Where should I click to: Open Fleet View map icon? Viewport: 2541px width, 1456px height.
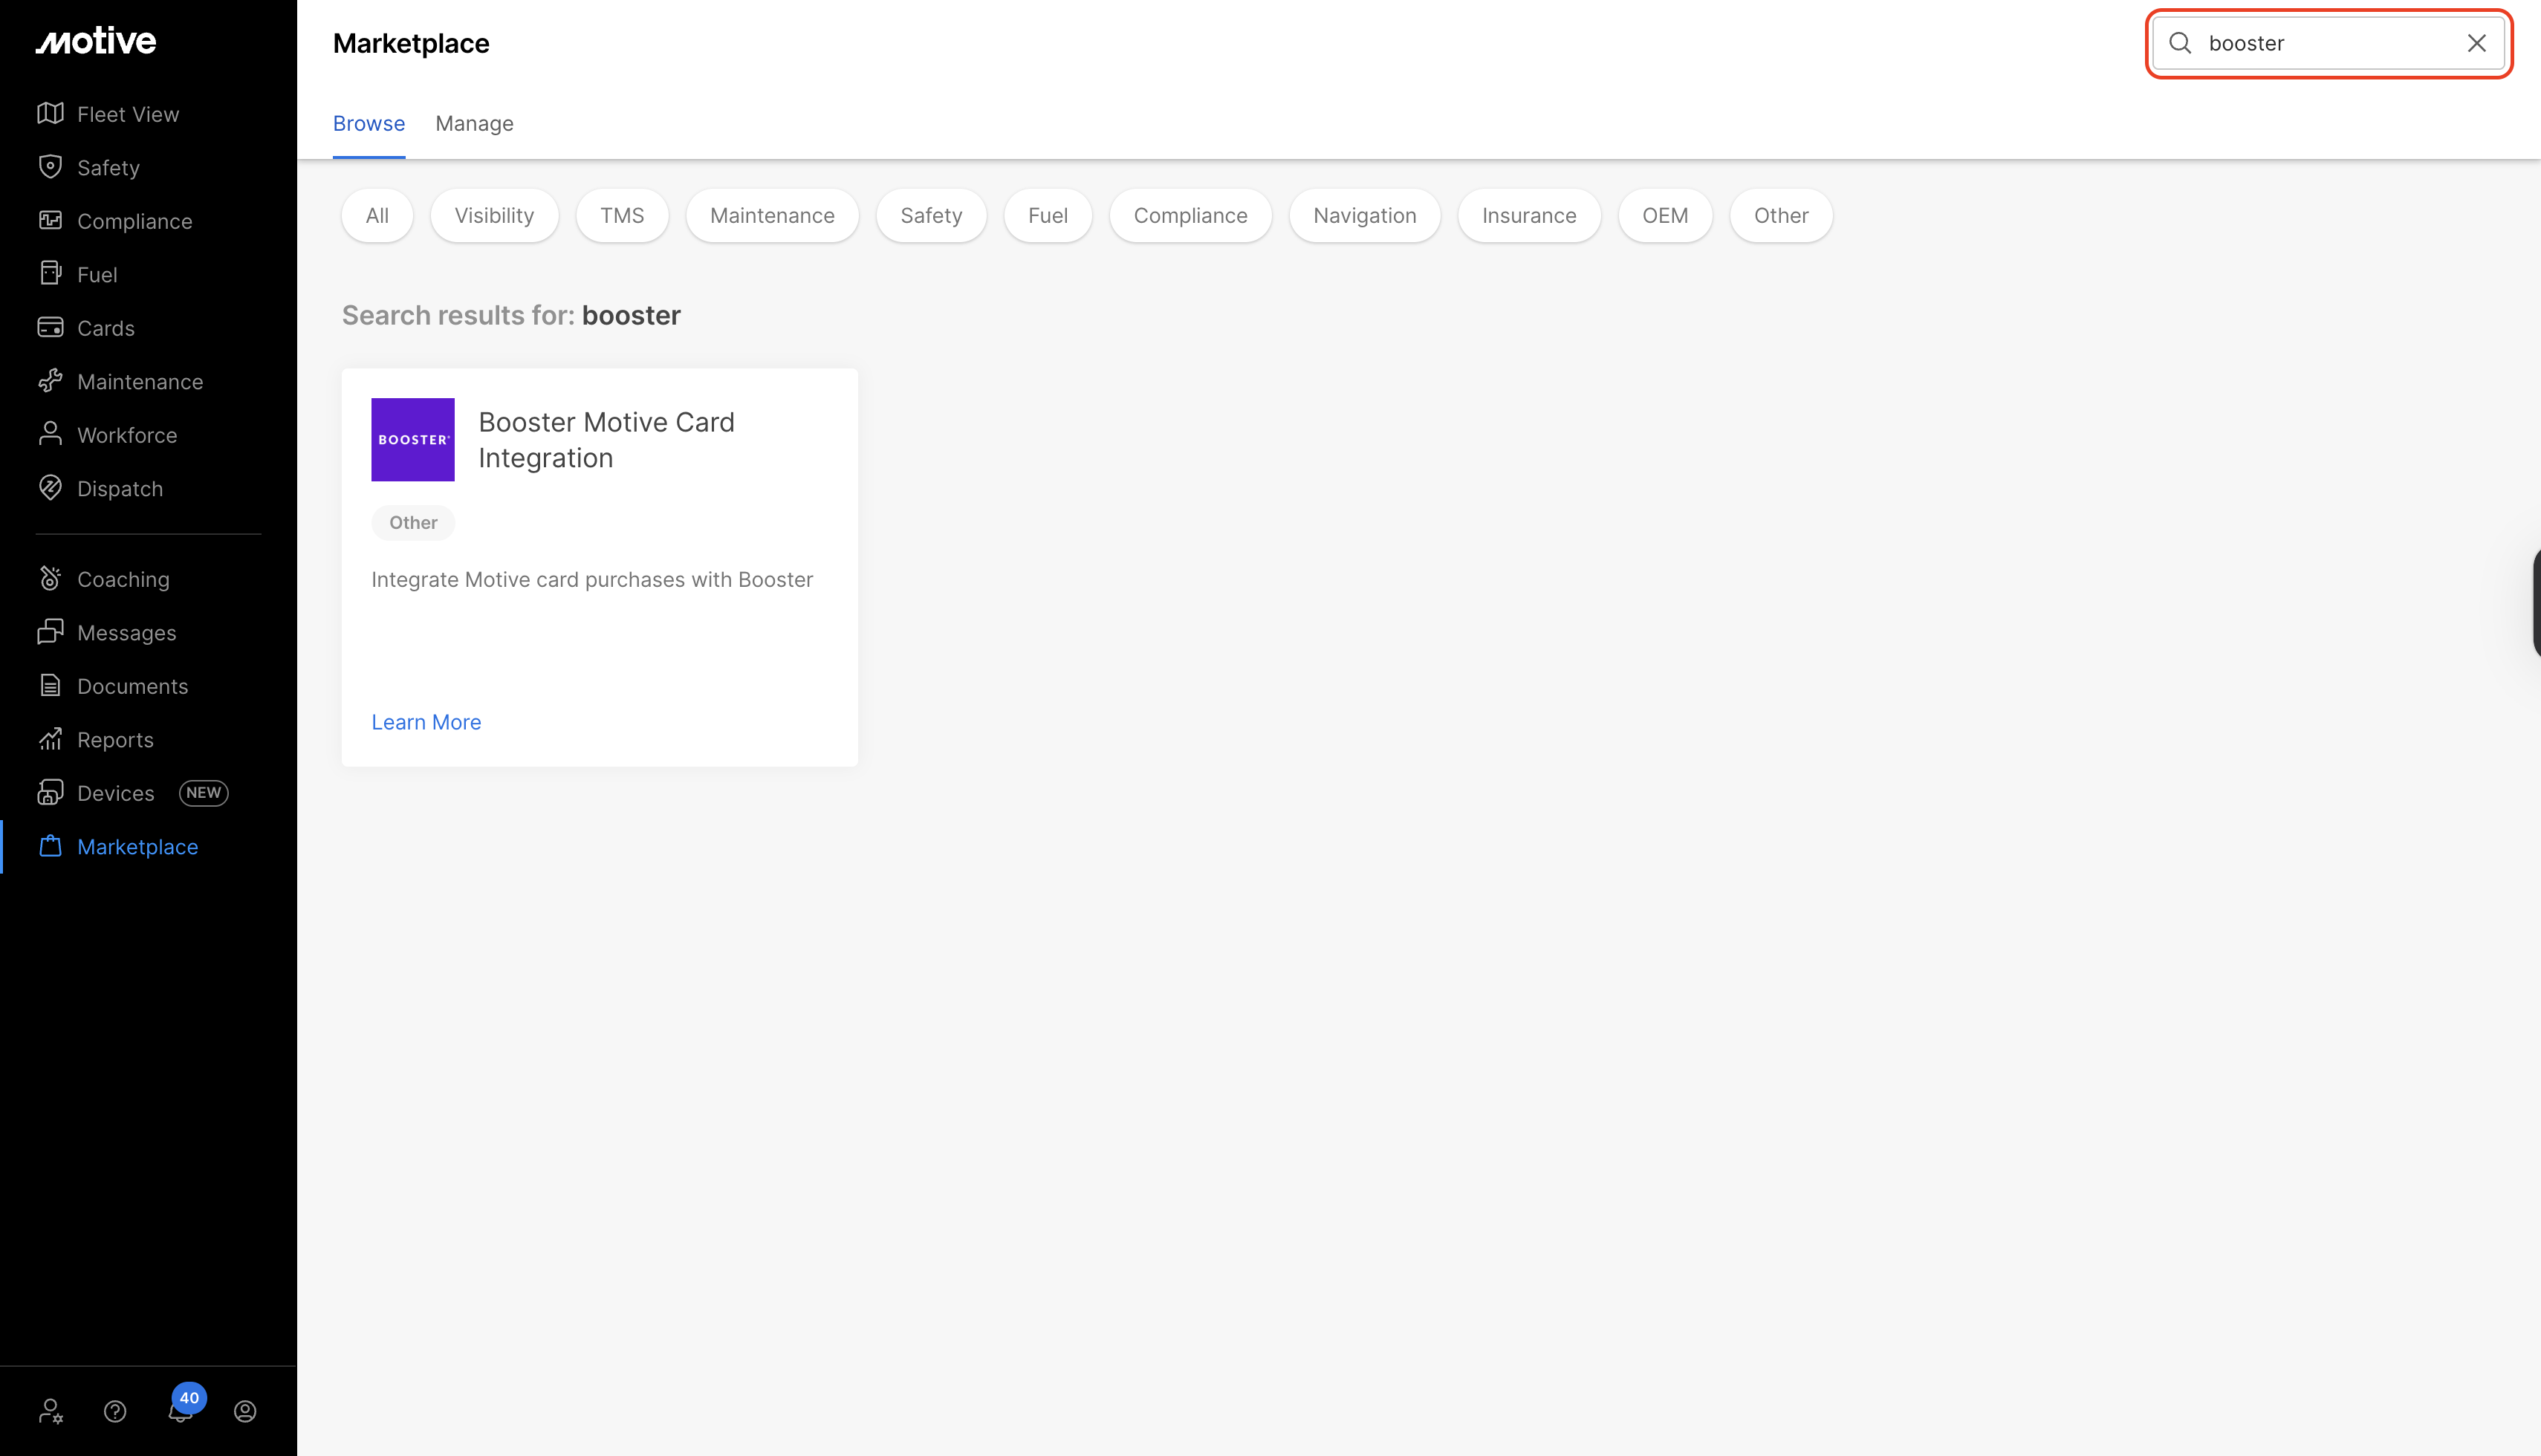coord(50,113)
